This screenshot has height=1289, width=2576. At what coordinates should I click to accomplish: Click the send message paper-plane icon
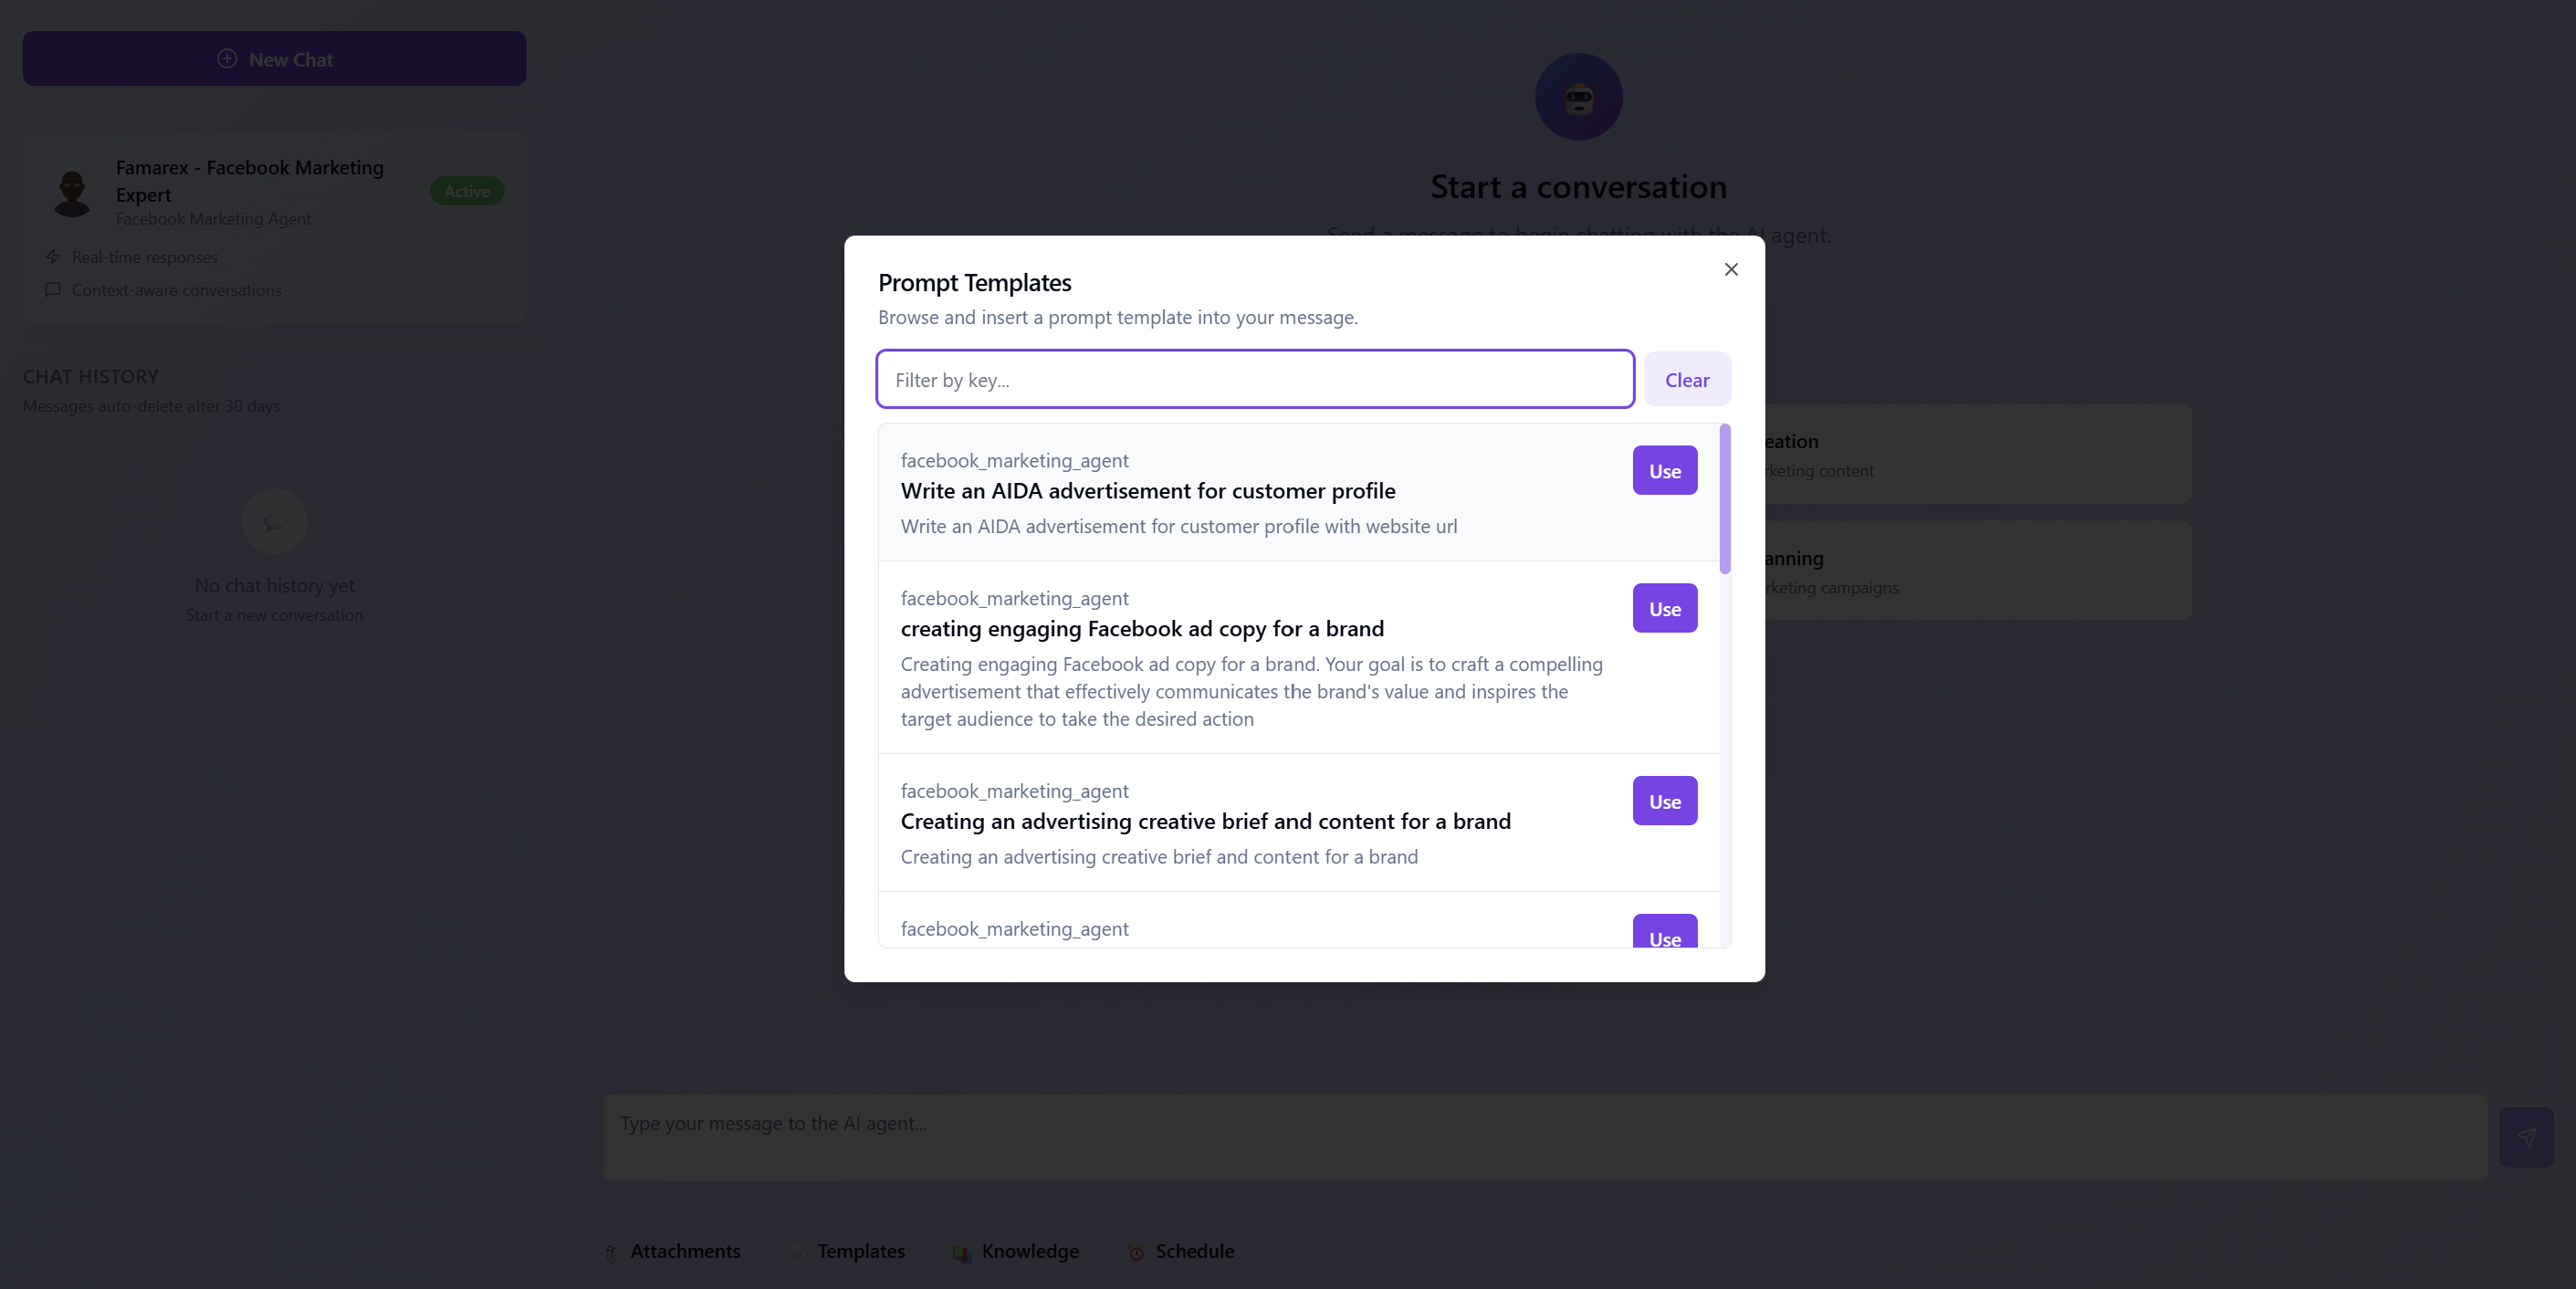[2525, 1137]
